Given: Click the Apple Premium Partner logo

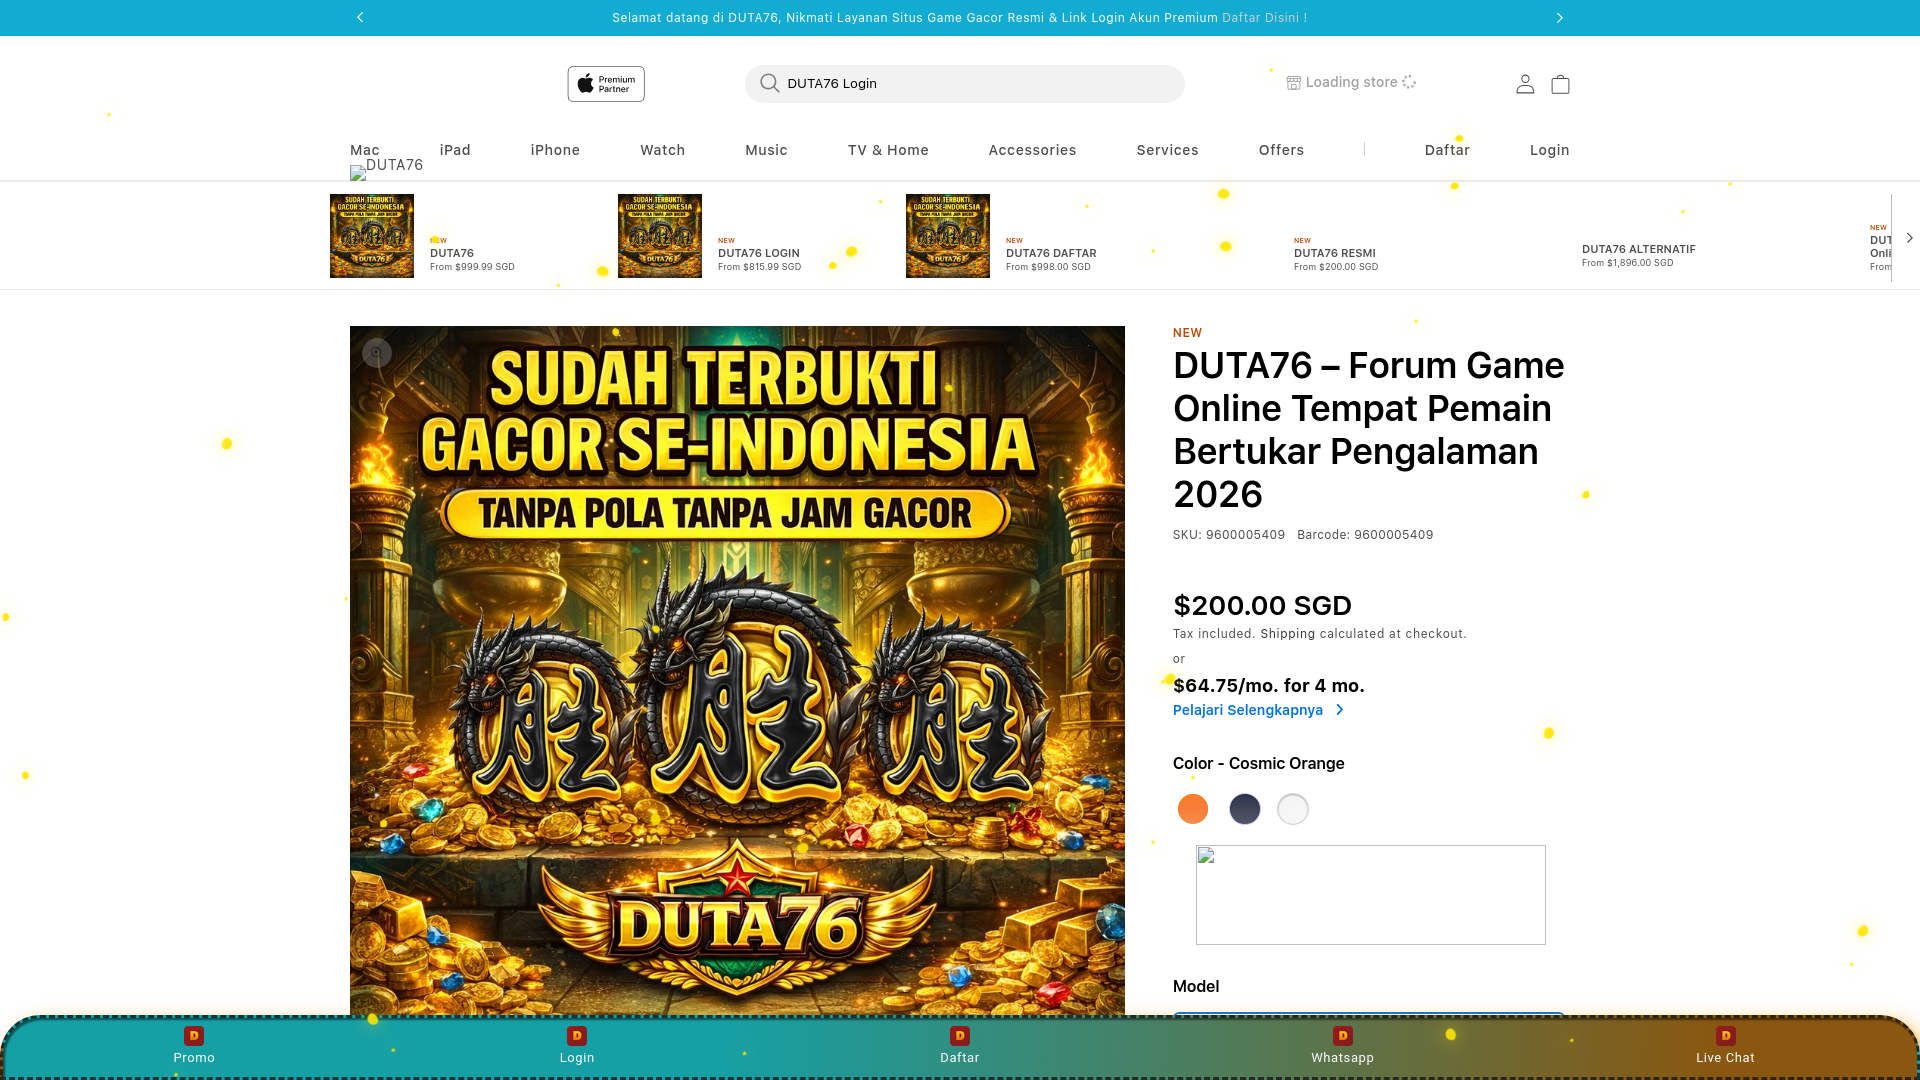Looking at the screenshot, I should pyautogui.click(x=606, y=84).
